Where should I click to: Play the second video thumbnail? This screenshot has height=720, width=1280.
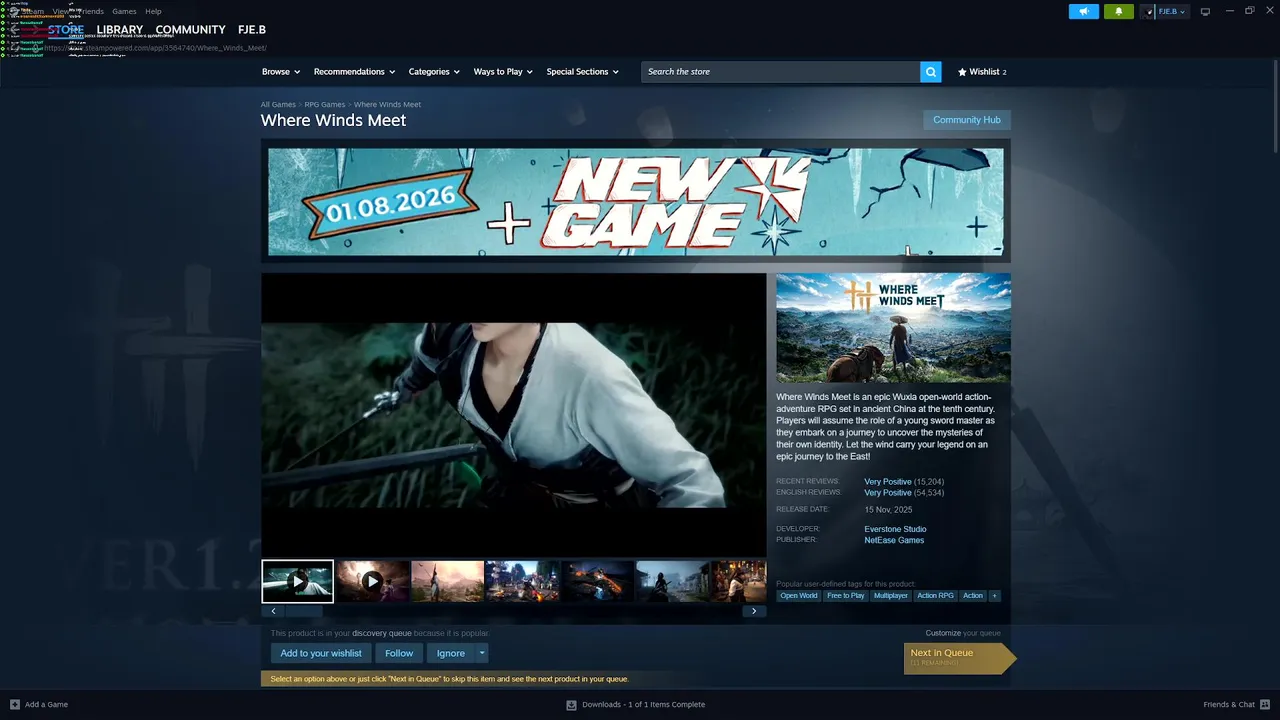[x=372, y=581]
